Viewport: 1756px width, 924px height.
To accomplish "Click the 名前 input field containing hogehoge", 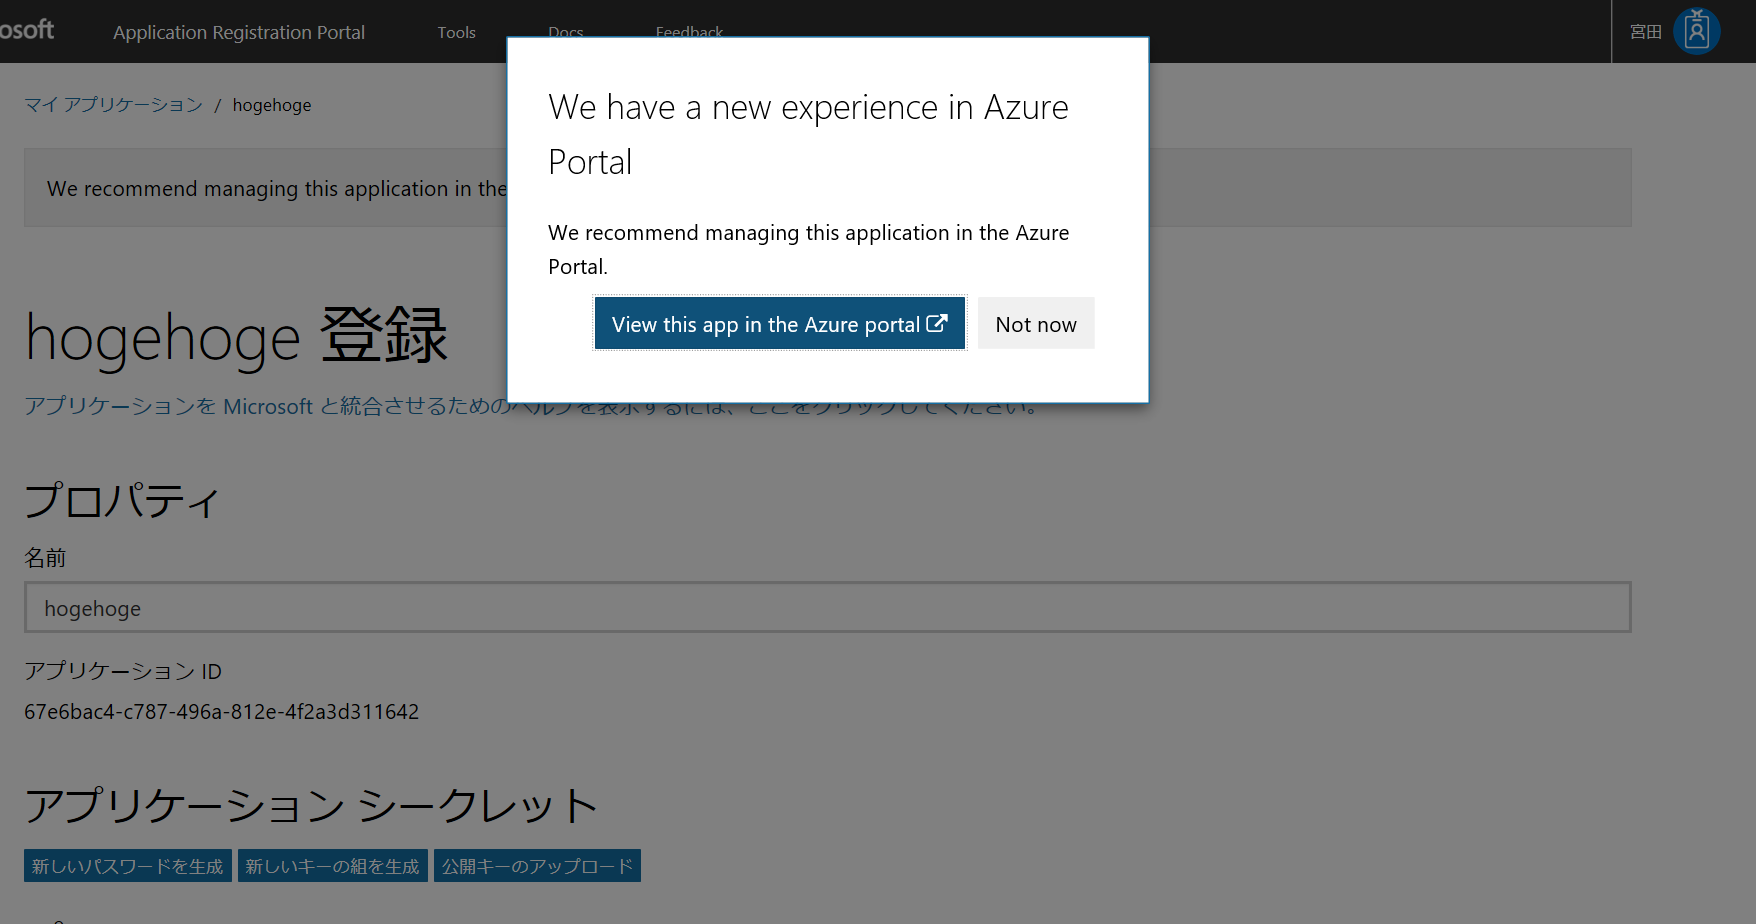I will click(828, 607).
